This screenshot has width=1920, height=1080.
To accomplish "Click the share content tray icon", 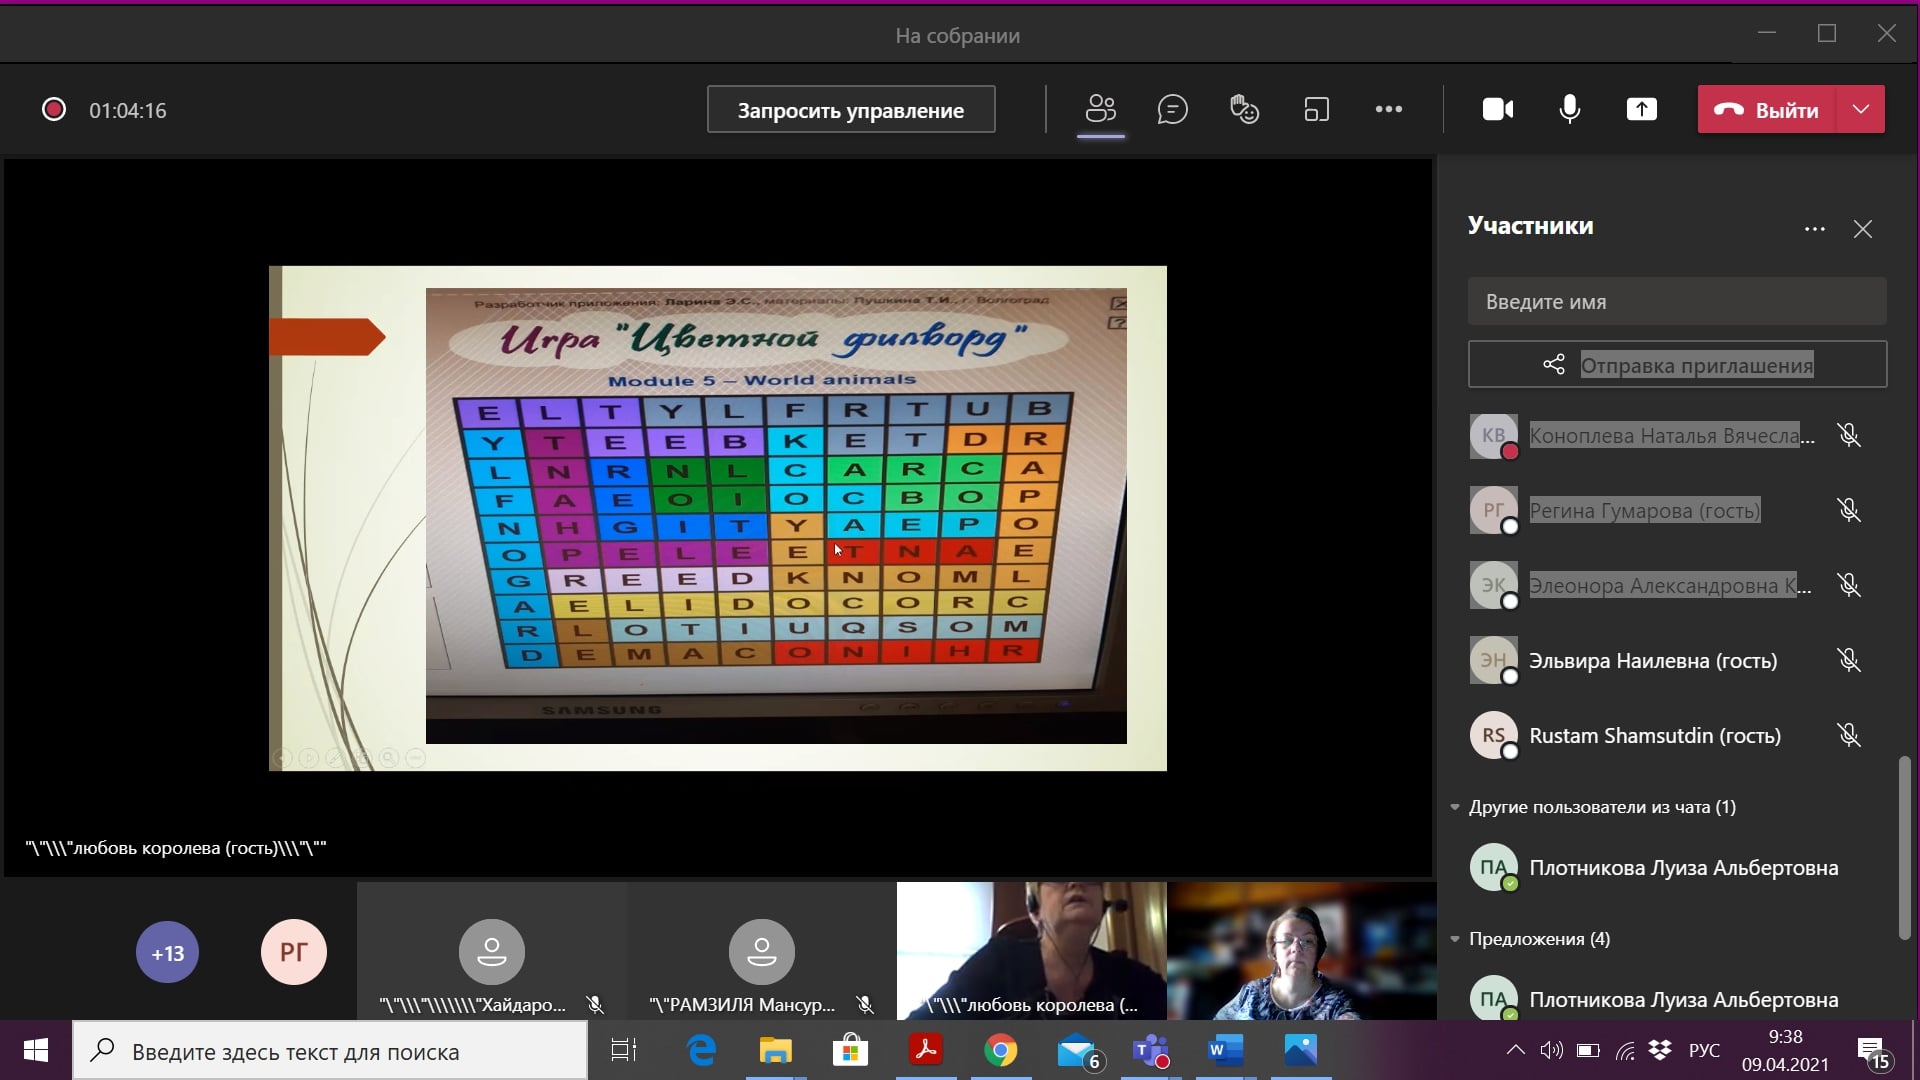I will (x=1641, y=109).
